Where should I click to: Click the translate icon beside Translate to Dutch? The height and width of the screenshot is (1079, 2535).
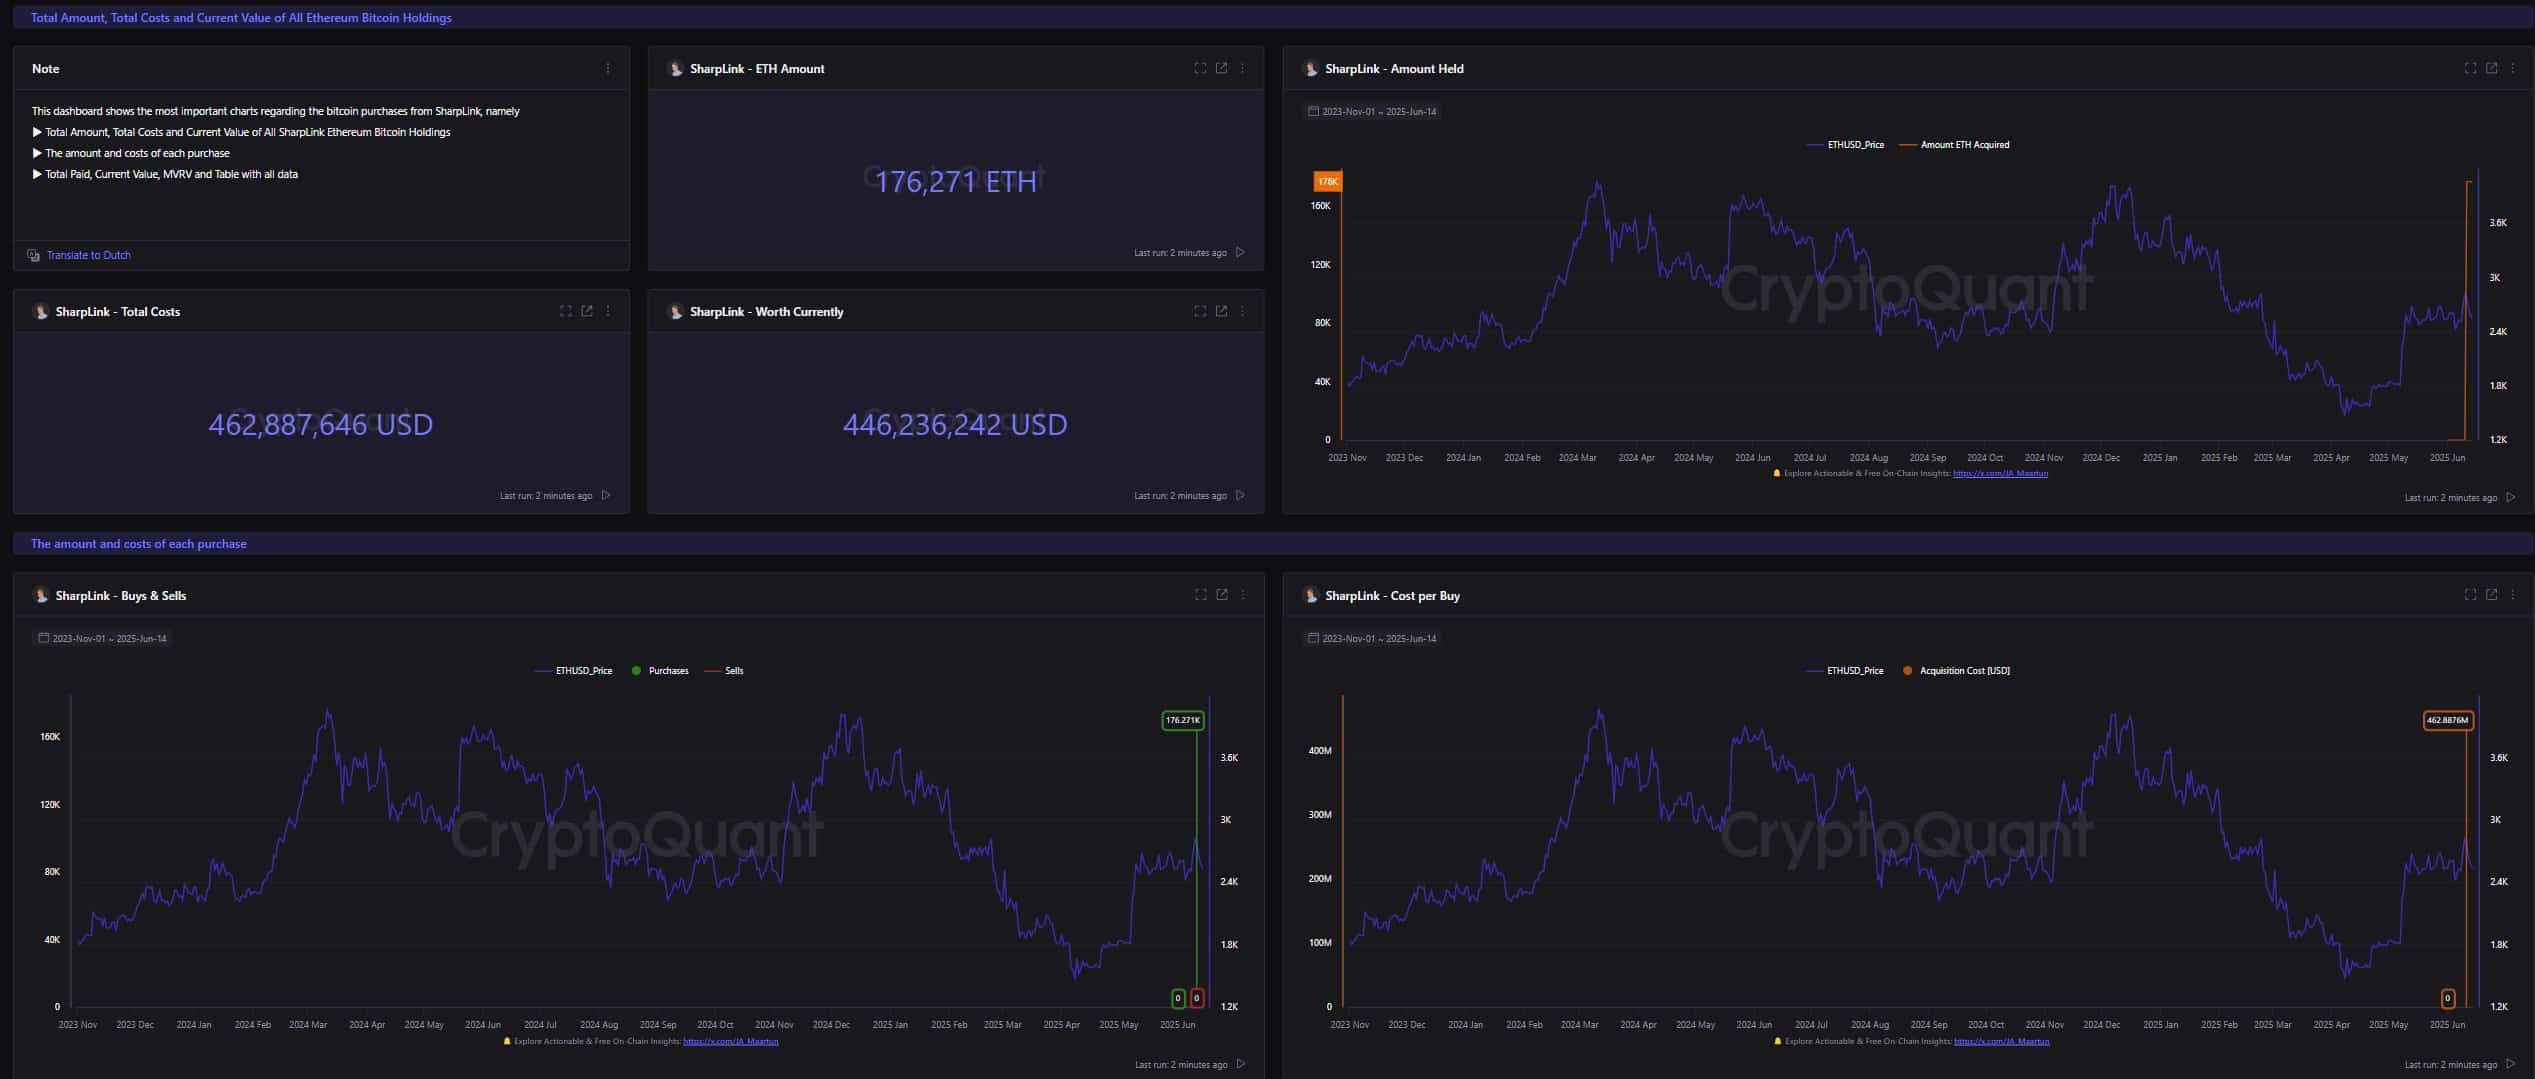coord(33,255)
